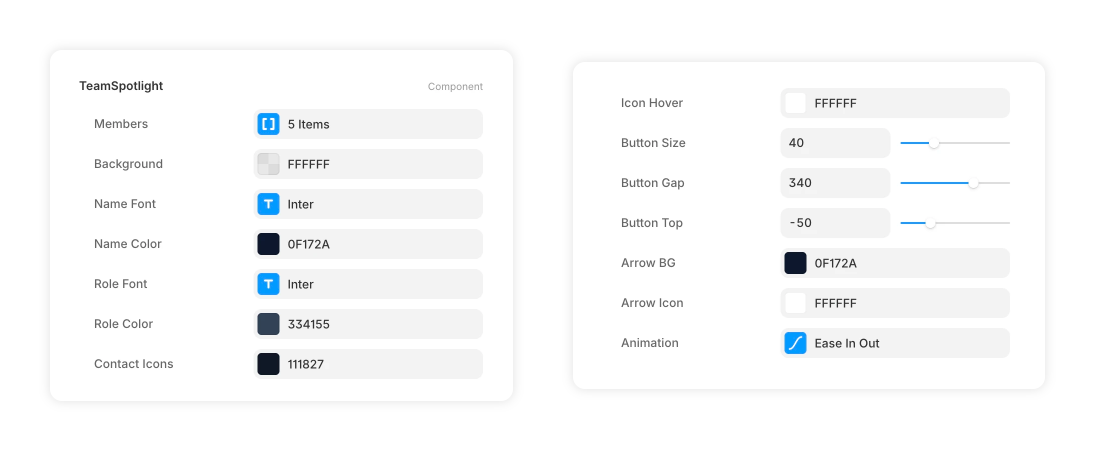This screenshot has height=451, width=1095.
Task: Open the Arrow BG color swatch
Action: click(x=795, y=263)
